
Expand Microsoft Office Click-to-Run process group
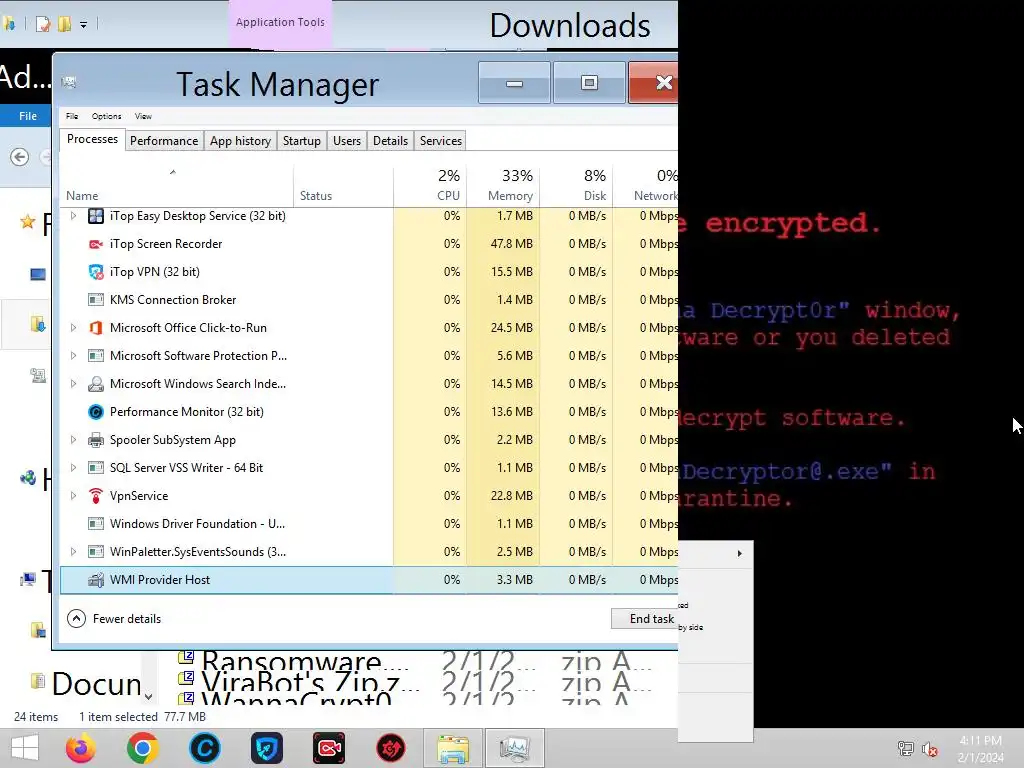click(73, 328)
